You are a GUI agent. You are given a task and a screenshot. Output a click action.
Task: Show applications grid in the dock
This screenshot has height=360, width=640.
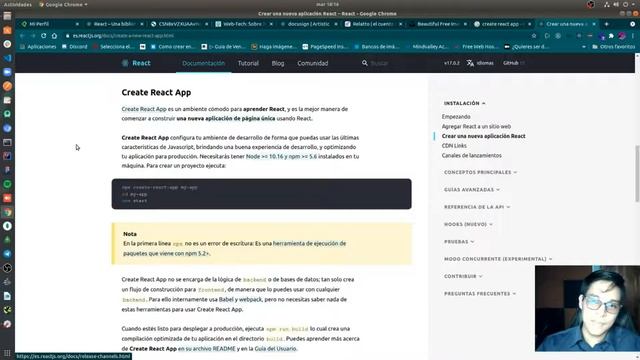(x=7, y=353)
